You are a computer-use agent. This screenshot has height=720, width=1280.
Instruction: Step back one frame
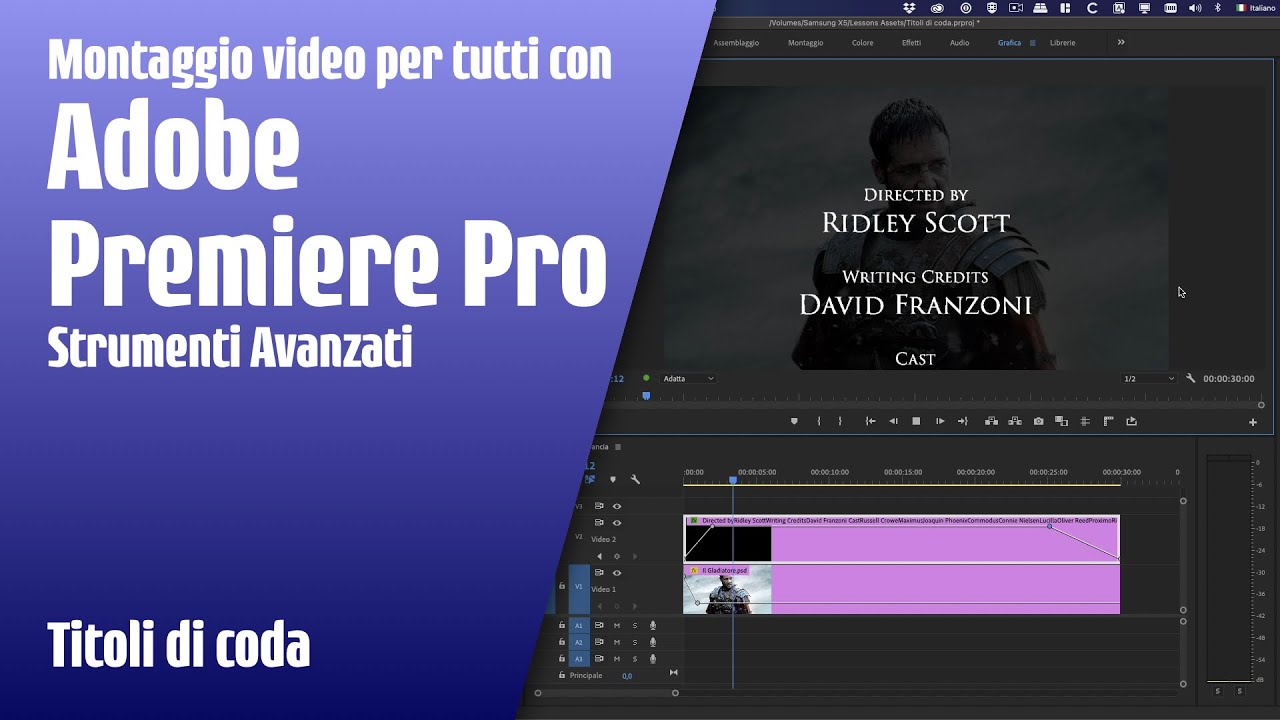[893, 421]
